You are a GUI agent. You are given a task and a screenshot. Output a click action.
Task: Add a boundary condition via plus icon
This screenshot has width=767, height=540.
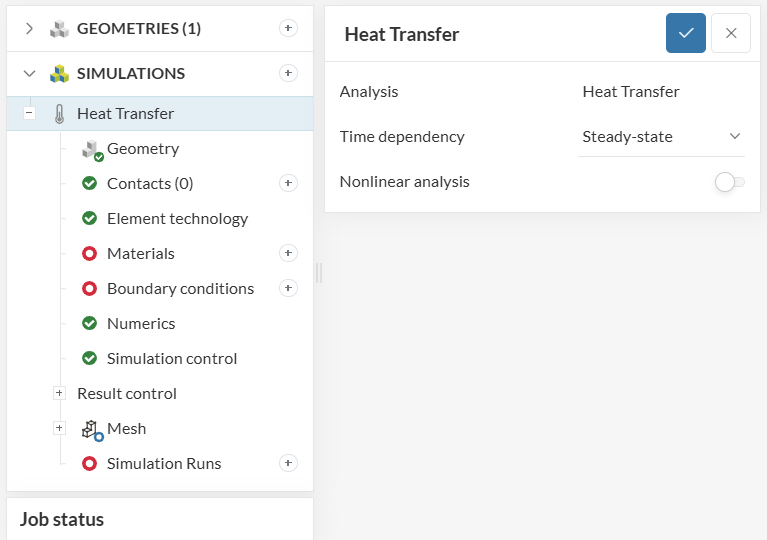pos(288,288)
